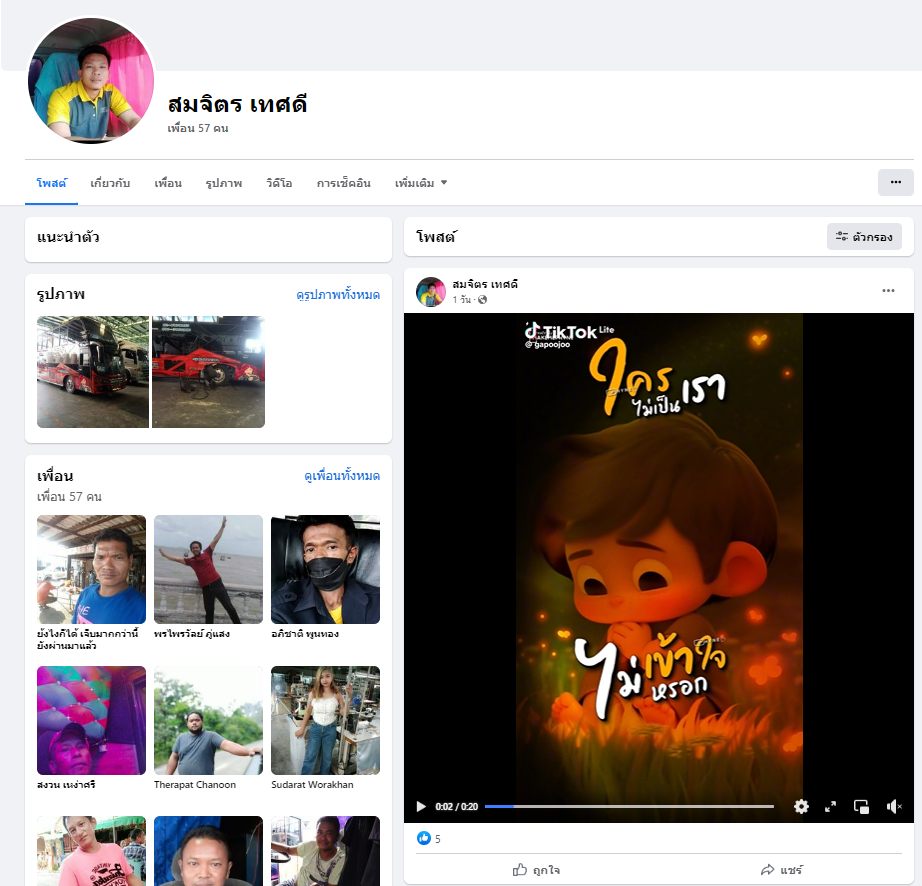Open video in picture-in-picture mode
Screen dimensions: 922x886
point(861,806)
